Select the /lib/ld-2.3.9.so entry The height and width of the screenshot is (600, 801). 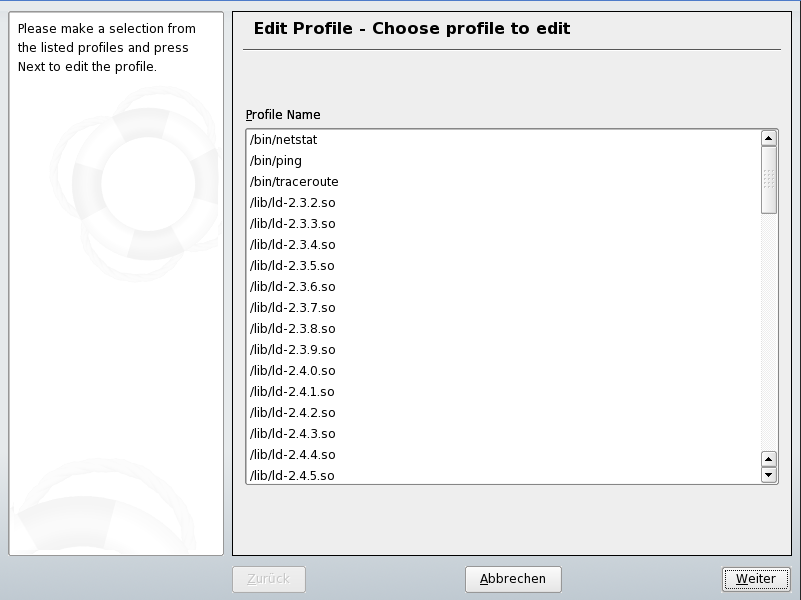click(x=293, y=349)
